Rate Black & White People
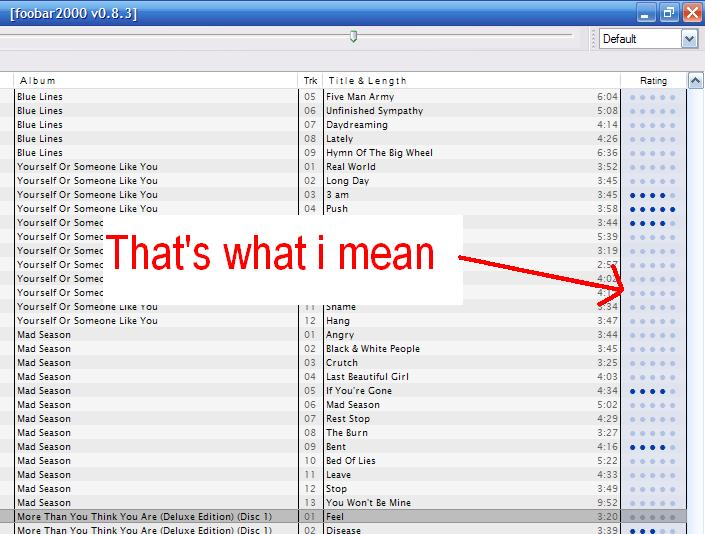705x534 pixels. [653, 349]
